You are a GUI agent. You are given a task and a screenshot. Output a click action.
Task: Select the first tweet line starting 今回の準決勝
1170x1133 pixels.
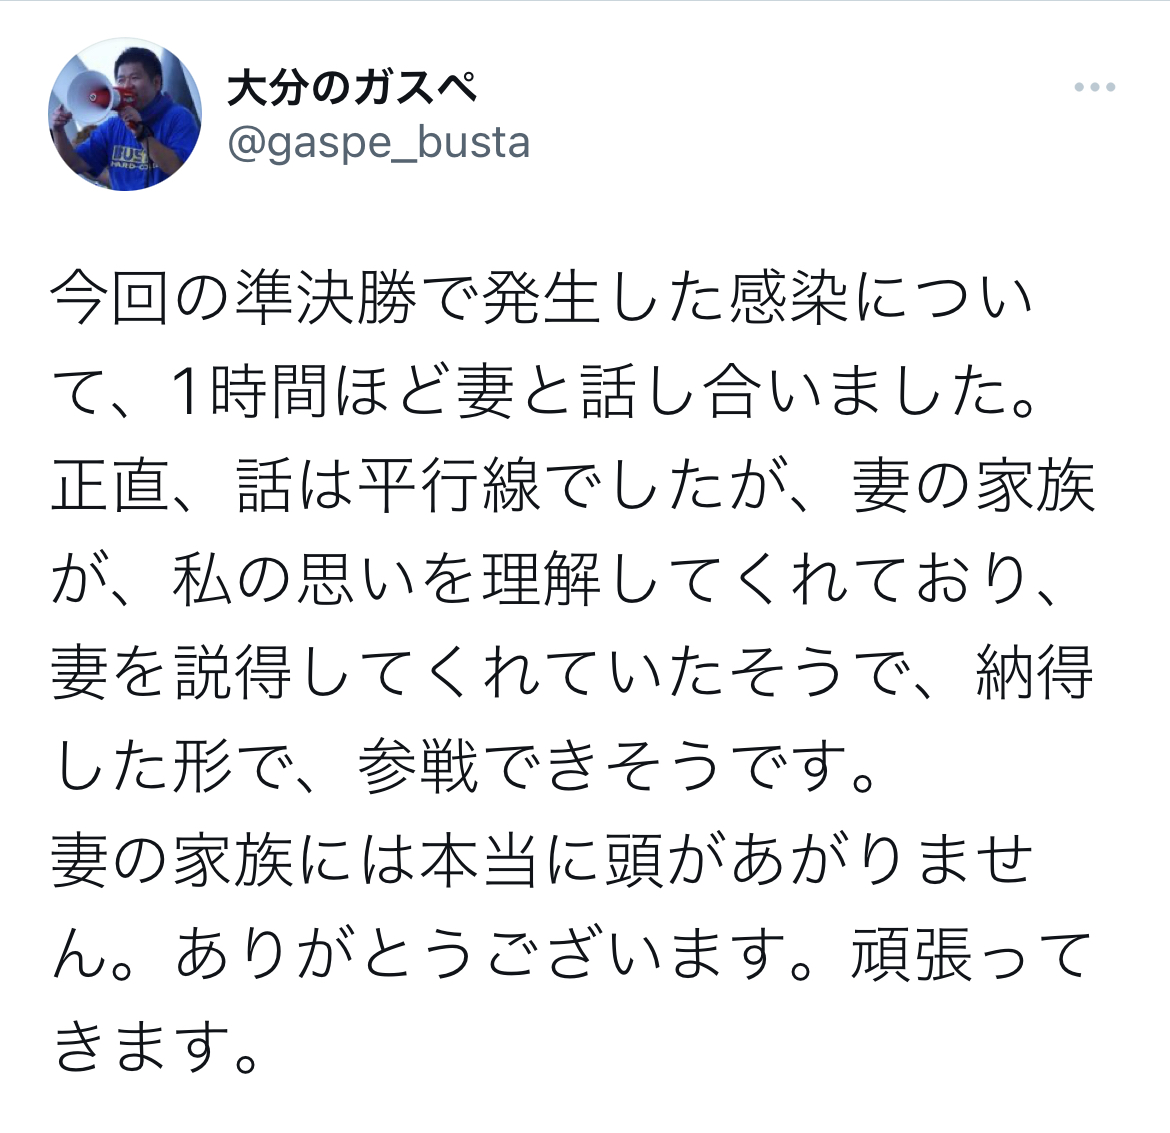click(542, 299)
